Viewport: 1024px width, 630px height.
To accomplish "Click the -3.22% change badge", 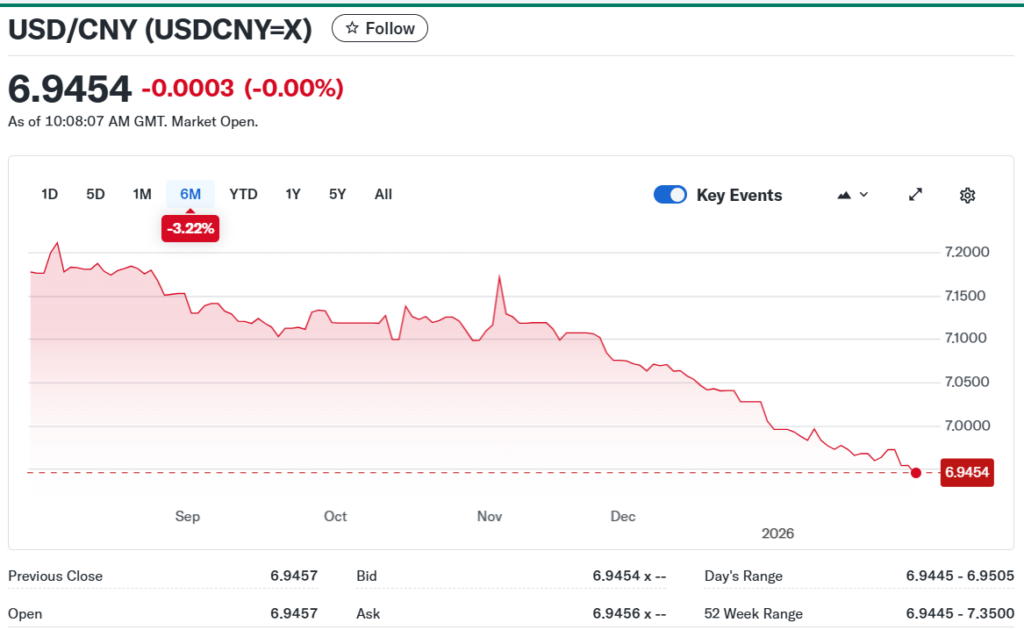I will (190, 229).
